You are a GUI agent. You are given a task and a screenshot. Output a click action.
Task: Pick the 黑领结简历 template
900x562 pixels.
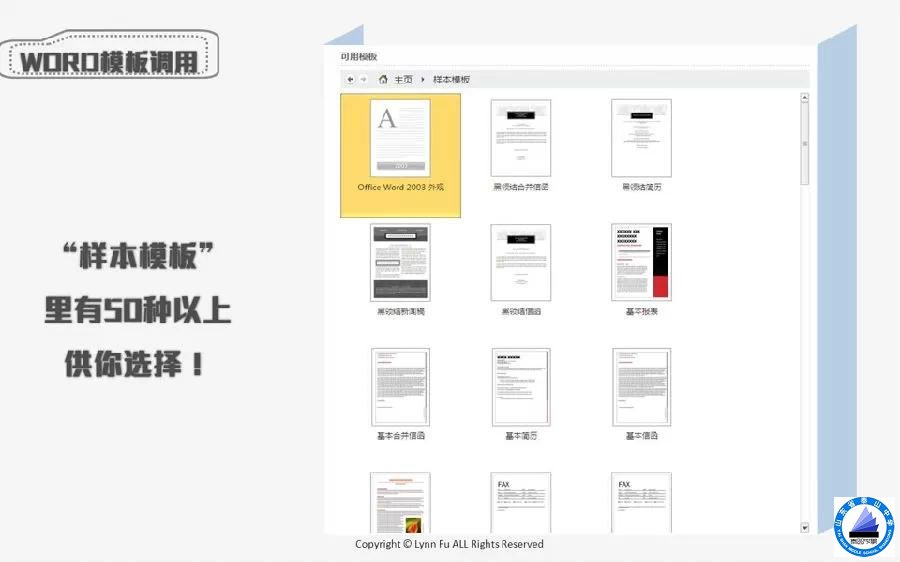click(641, 138)
